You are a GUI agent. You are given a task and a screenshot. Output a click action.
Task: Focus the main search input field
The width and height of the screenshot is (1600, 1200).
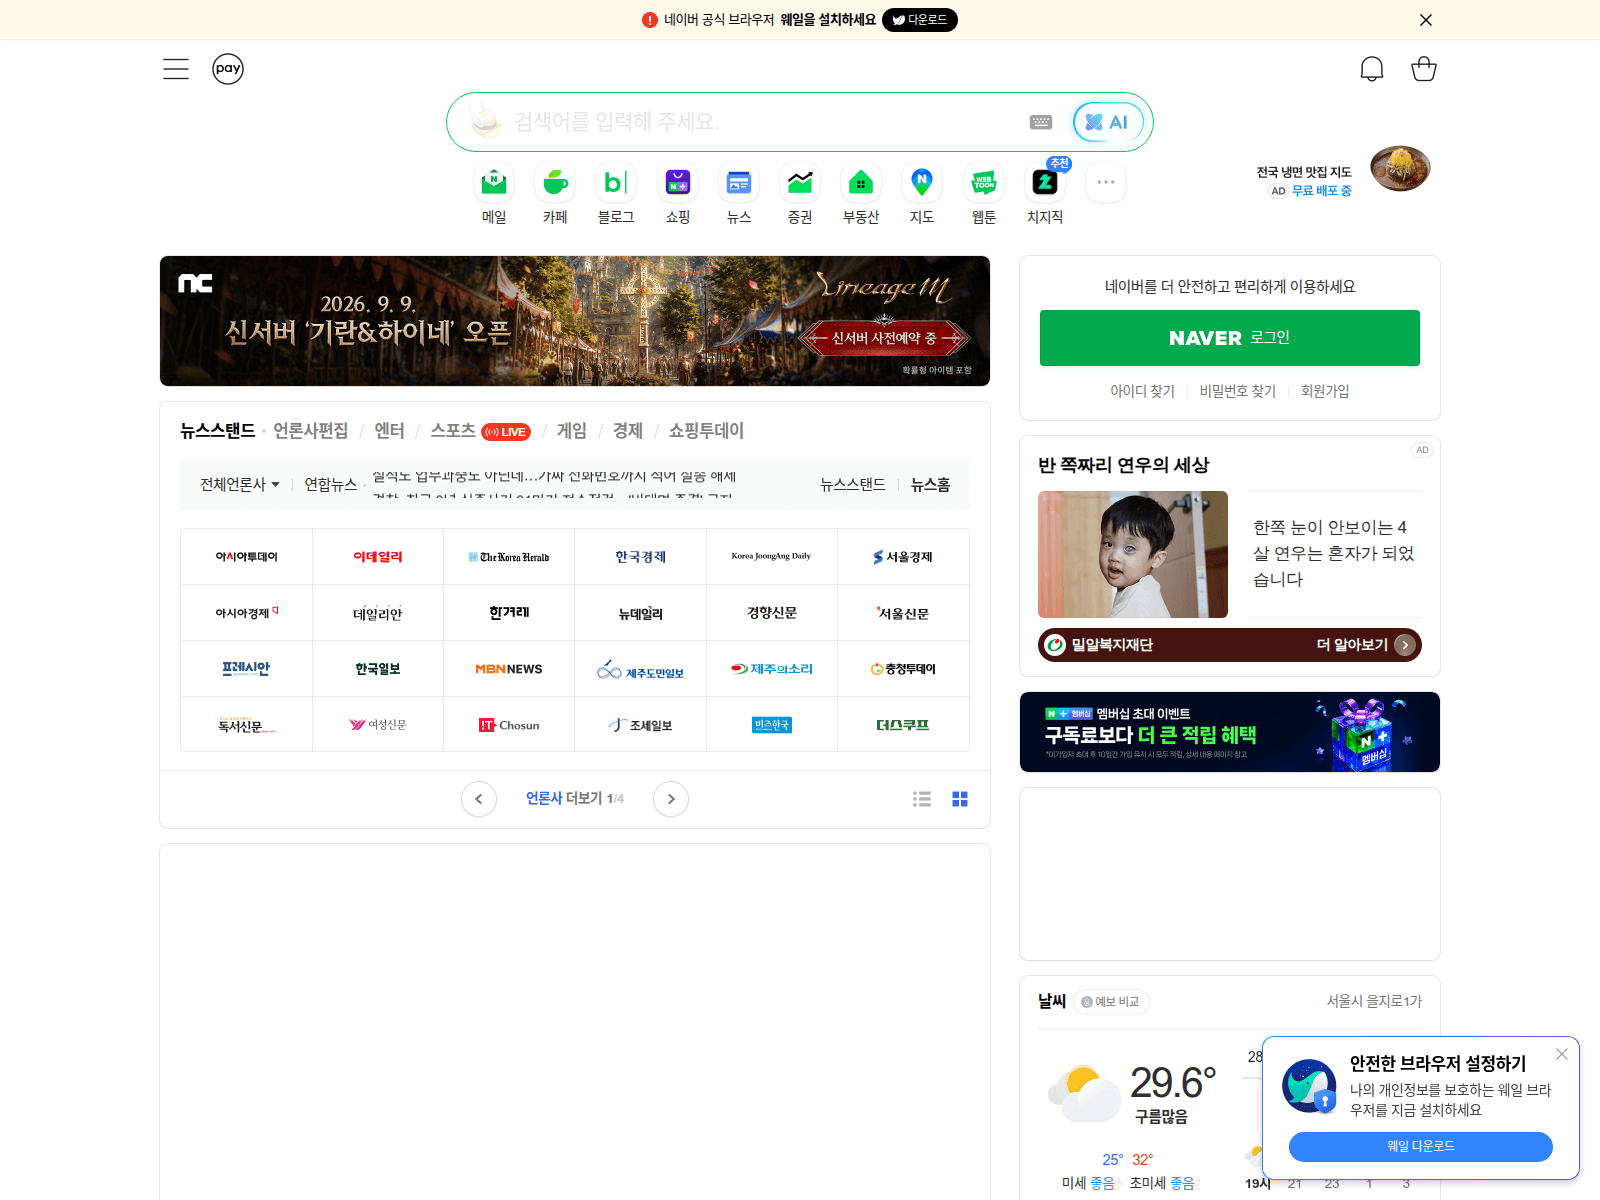click(765, 122)
